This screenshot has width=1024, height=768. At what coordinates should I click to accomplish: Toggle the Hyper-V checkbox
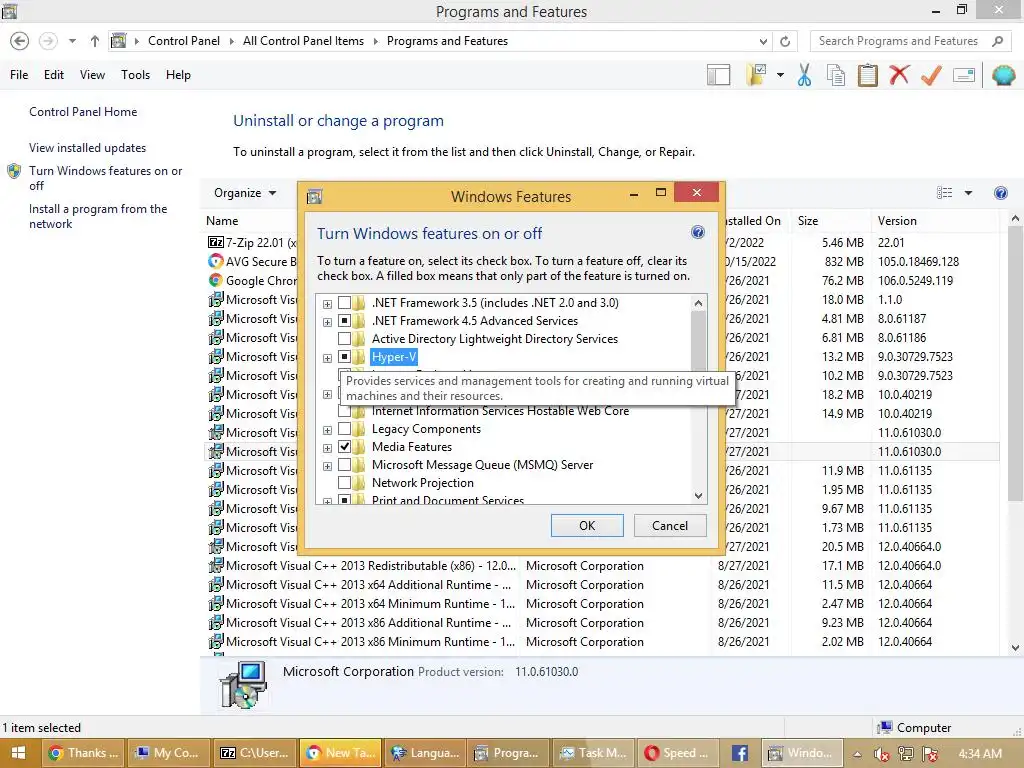(x=344, y=357)
